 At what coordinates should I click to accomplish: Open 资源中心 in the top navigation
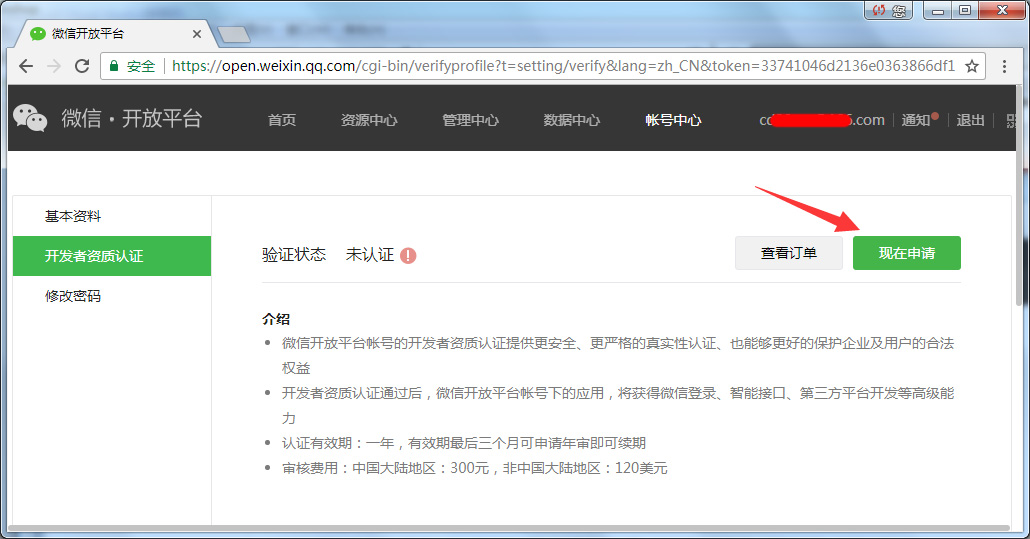[369, 120]
